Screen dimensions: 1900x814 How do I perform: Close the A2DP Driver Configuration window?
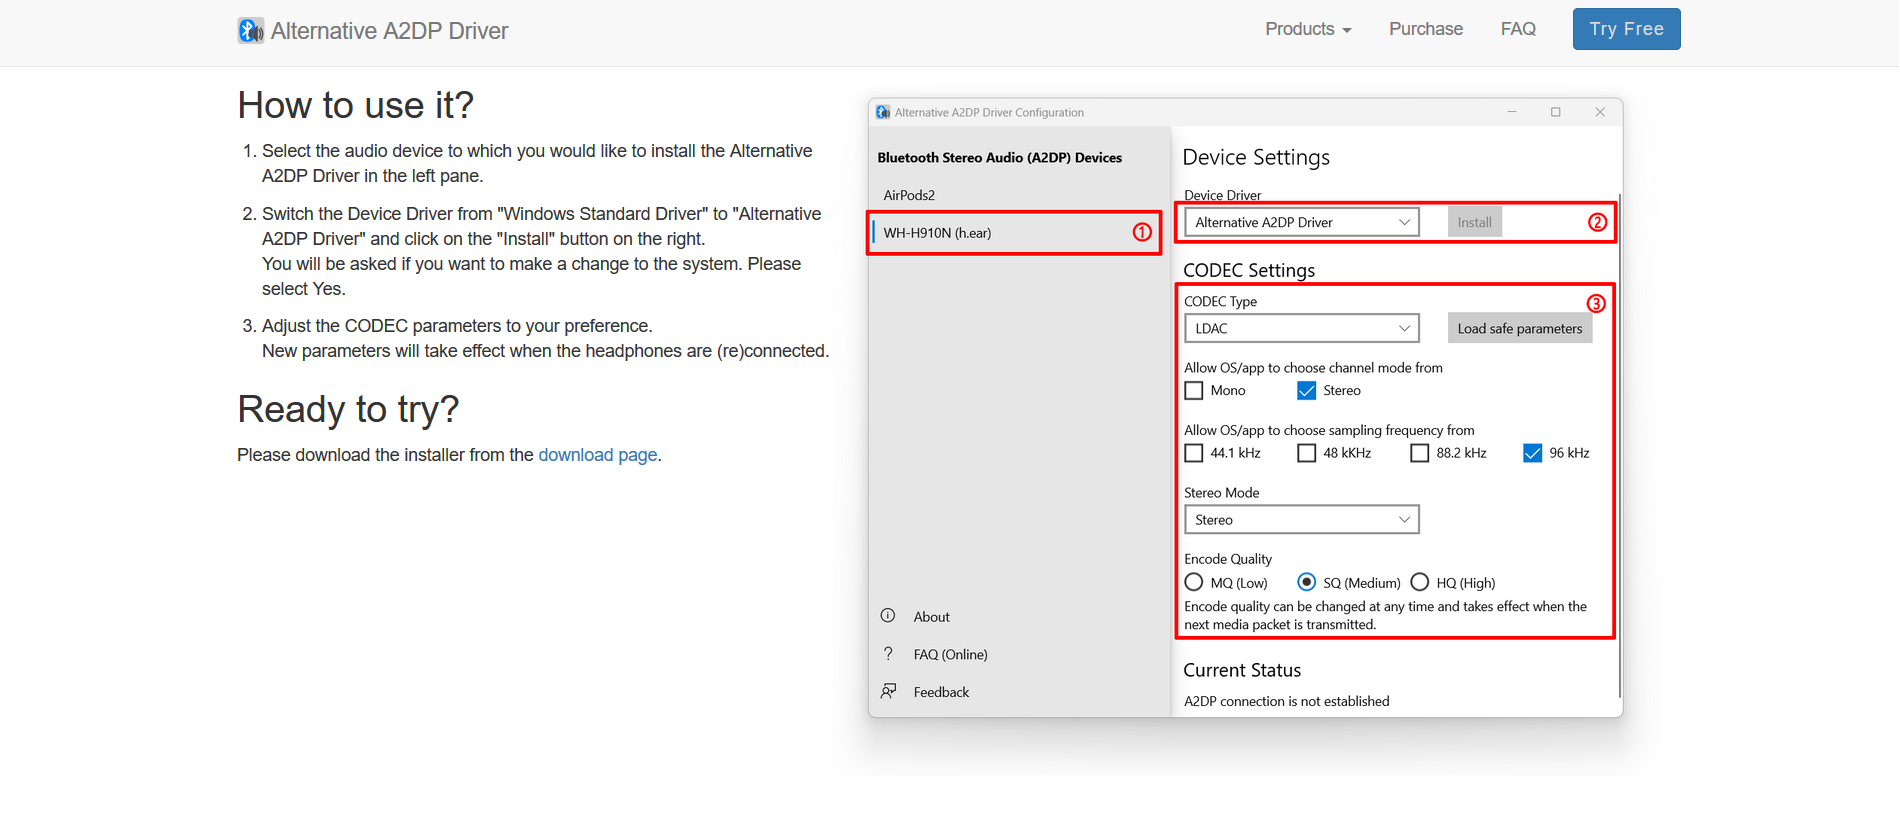pyautogui.click(x=1600, y=112)
